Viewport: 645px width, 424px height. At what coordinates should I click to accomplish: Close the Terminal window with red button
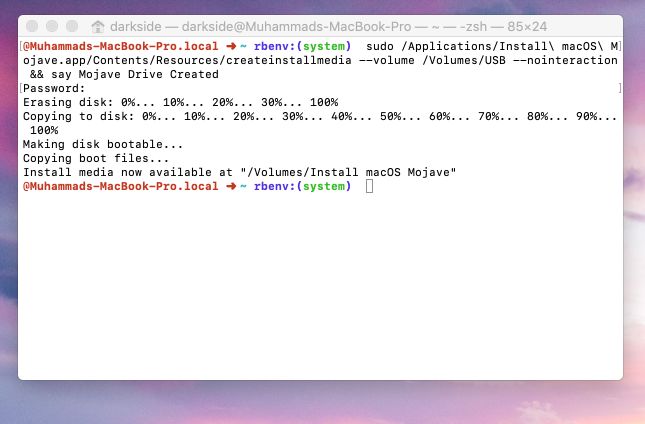[x=35, y=27]
